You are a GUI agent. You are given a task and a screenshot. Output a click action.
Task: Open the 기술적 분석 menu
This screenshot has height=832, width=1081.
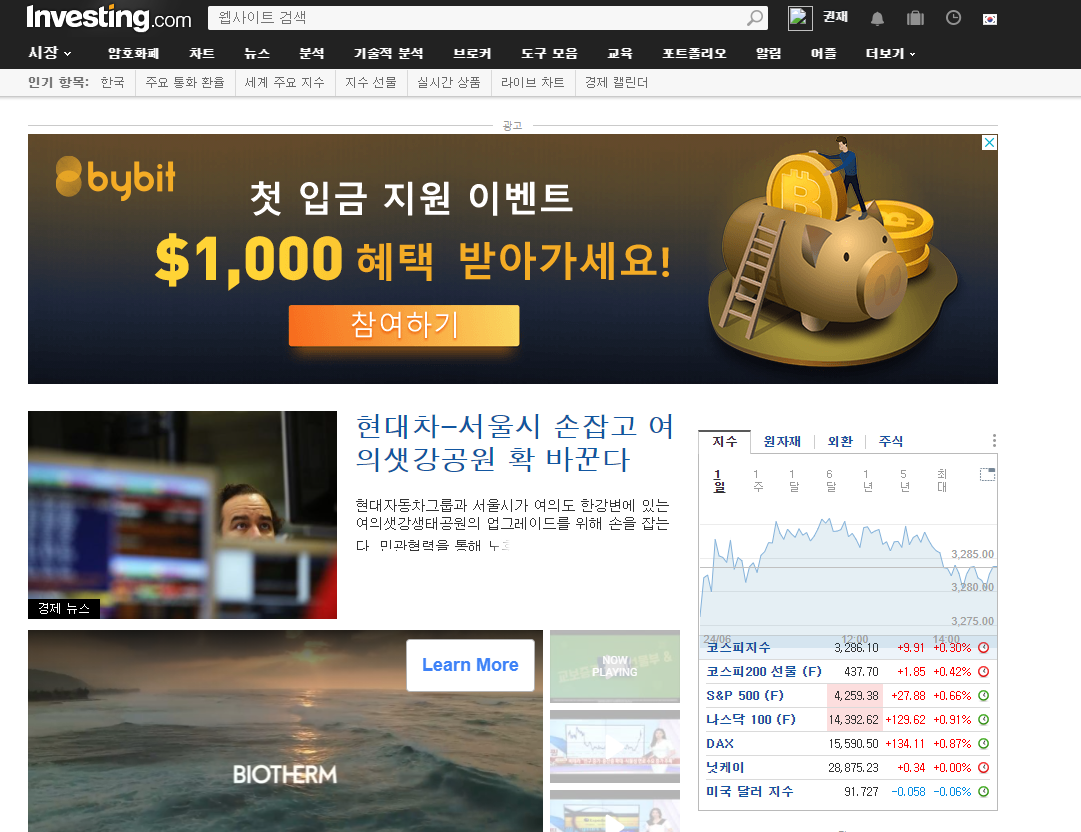point(388,53)
